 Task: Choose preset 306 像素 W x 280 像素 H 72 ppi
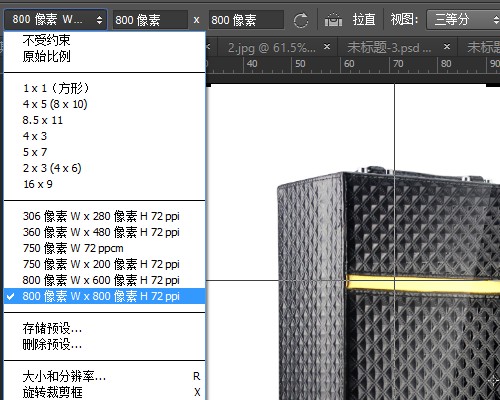pos(104,216)
